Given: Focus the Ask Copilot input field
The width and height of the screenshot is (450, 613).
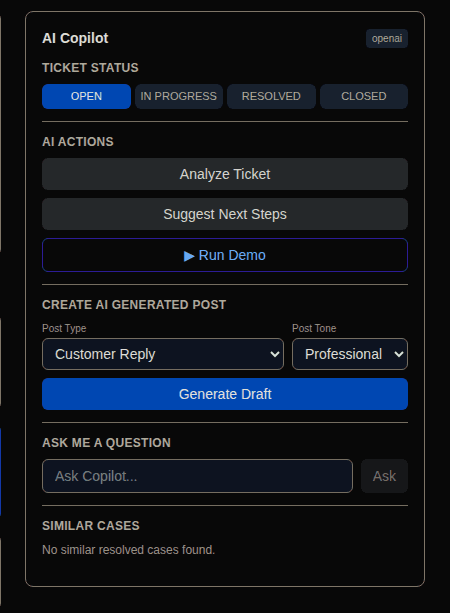Looking at the screenshot, I should pyautogui.click(x=197, y=476).
